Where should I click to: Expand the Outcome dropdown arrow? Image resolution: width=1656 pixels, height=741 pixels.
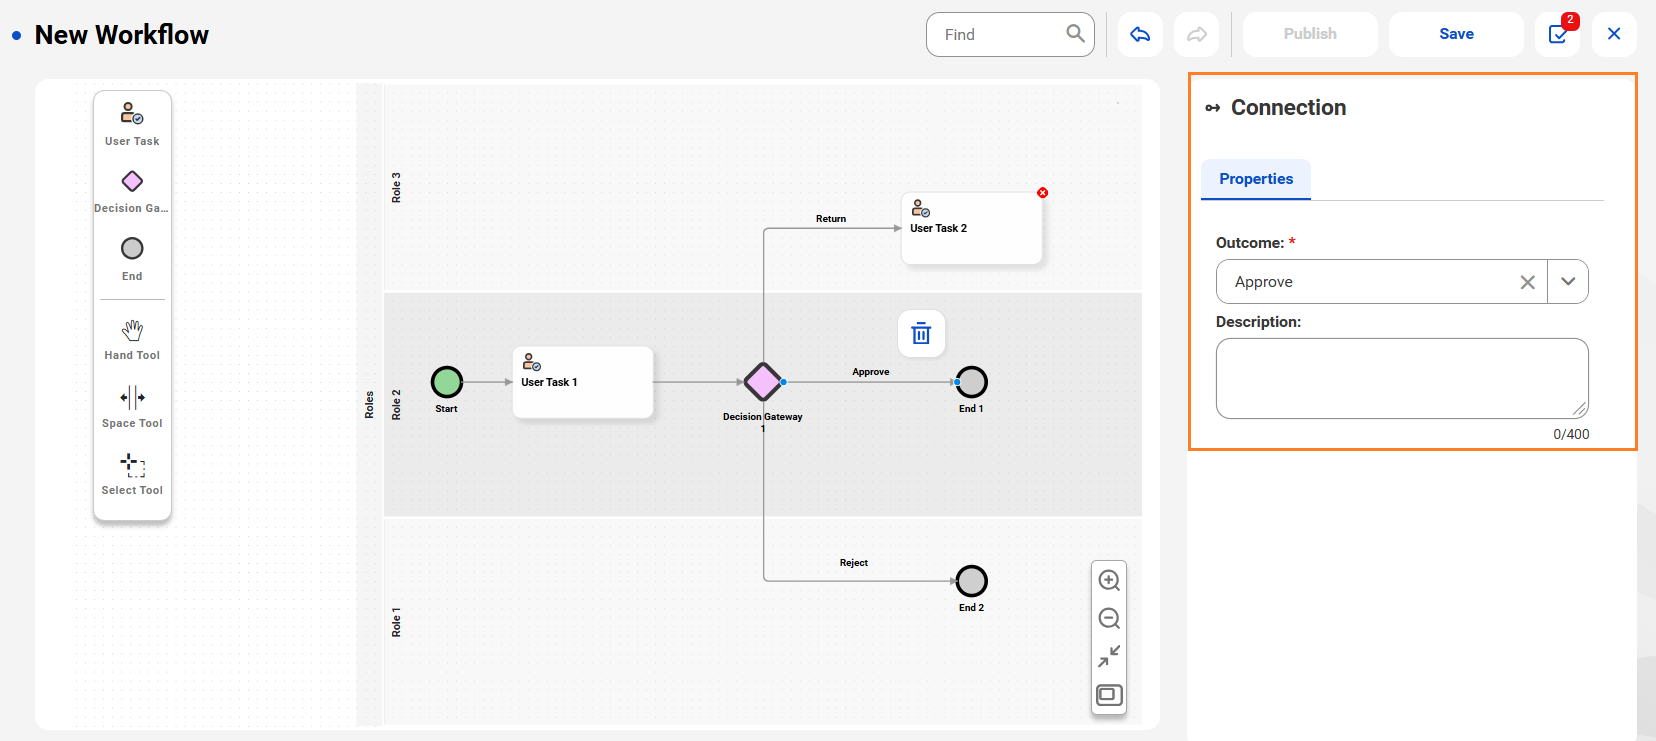[1568, 282]
